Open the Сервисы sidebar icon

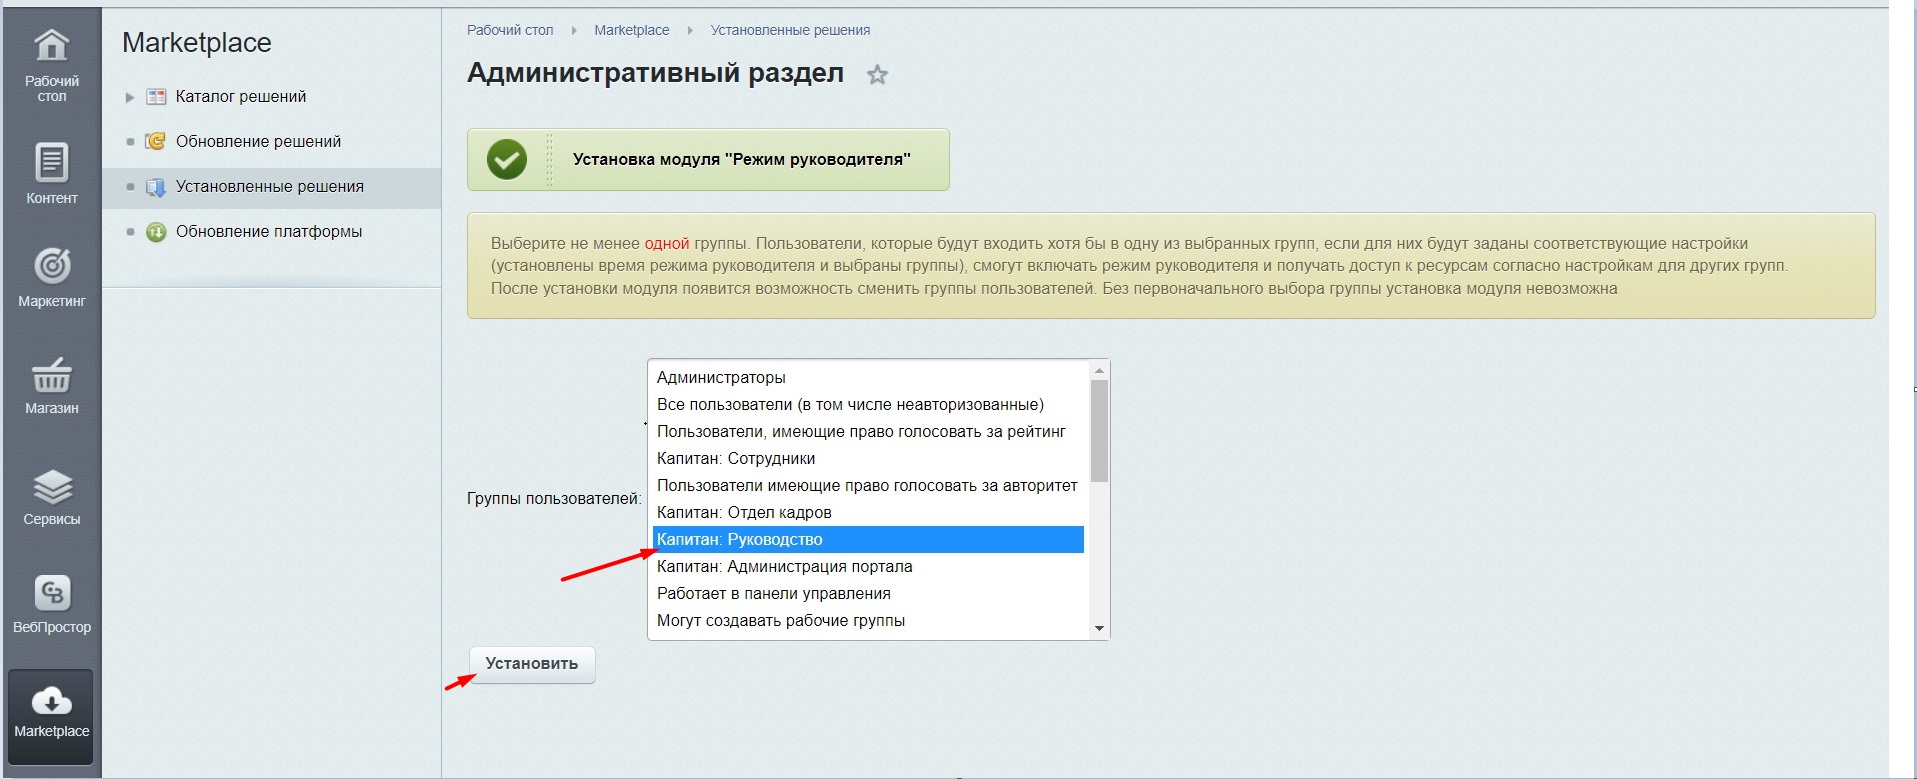pos(51,487)
